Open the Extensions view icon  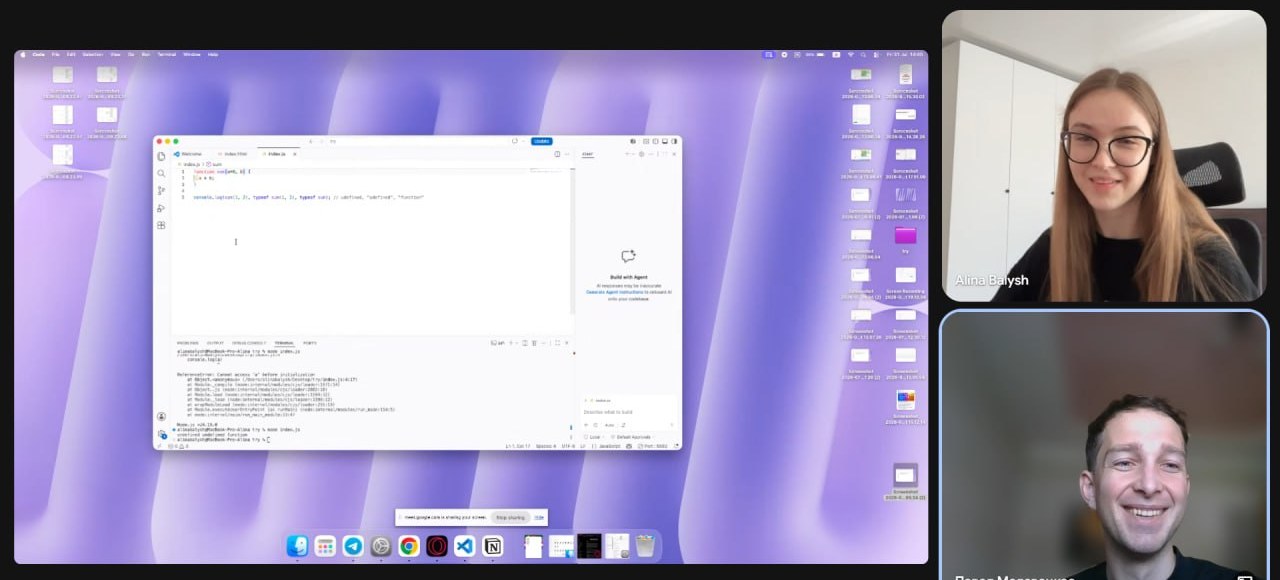161,225
